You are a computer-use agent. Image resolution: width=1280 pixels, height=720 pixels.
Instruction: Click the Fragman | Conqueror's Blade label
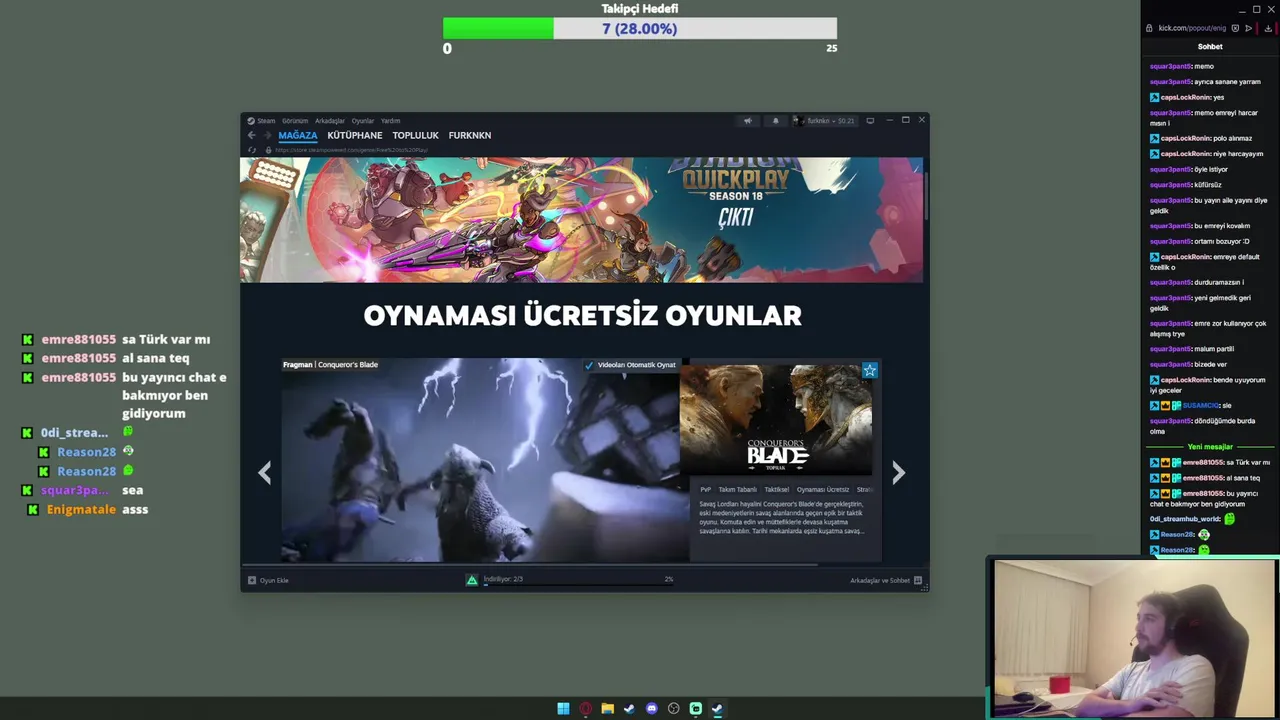tap(330, 365)
